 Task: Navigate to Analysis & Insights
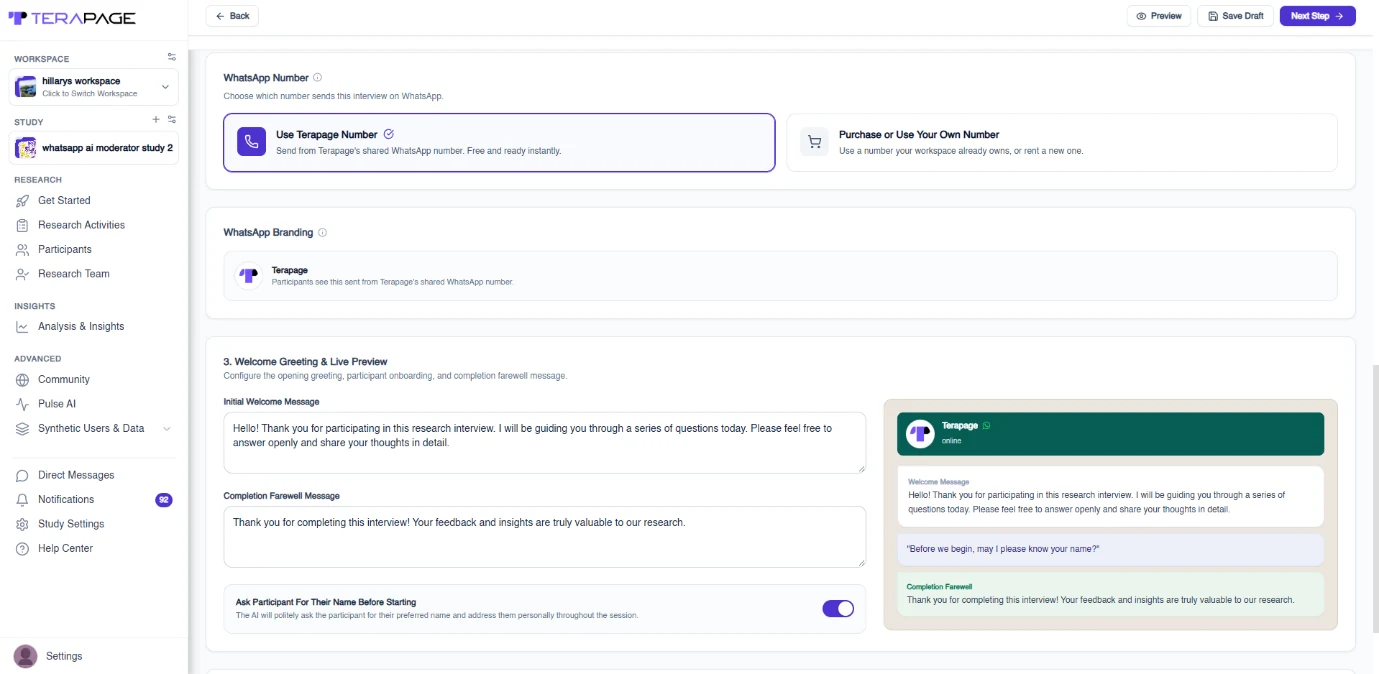(x=81, y=327)
